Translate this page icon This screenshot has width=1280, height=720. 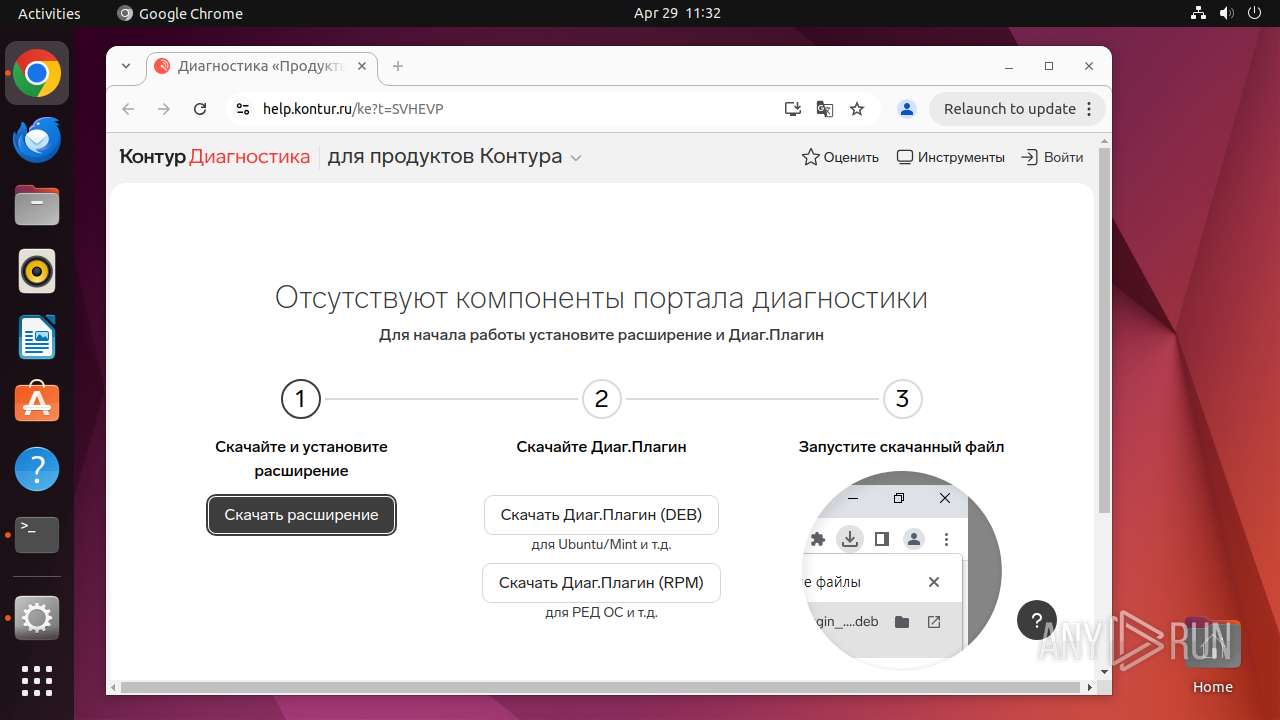tap(825, 109)
